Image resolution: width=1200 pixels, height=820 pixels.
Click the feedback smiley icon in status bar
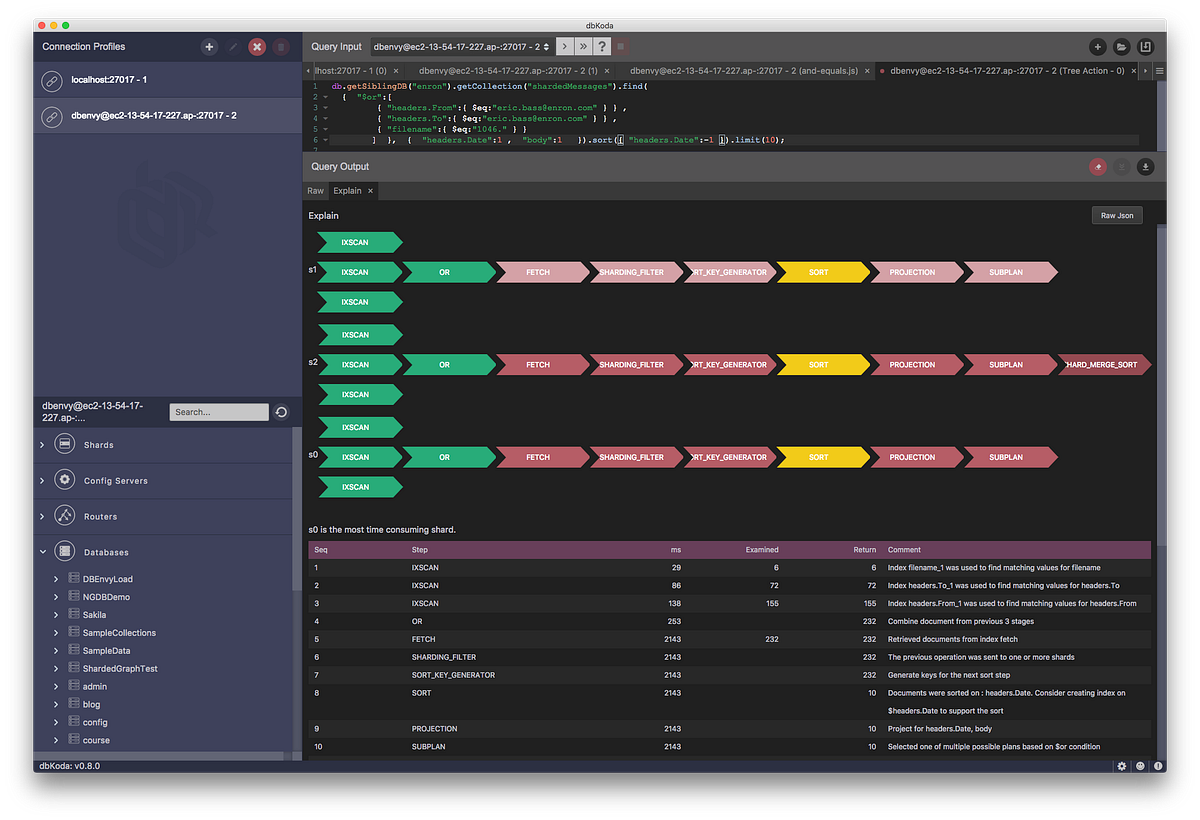(1139, 766)
